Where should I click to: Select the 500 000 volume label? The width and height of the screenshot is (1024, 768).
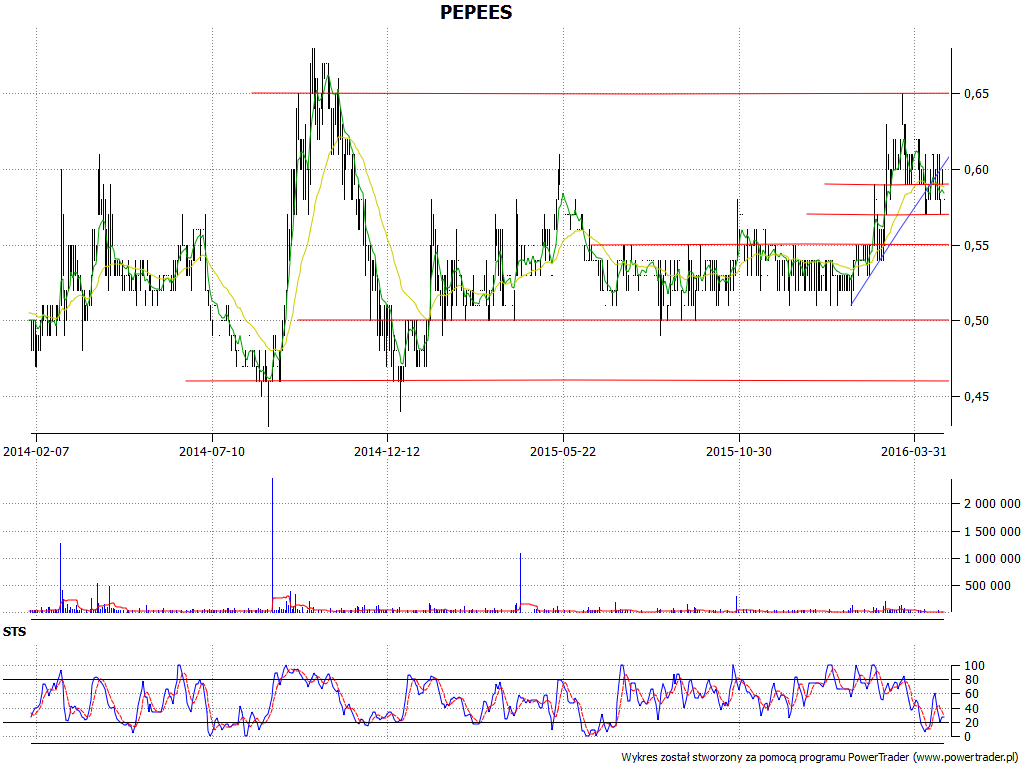[x=987, y=586]
